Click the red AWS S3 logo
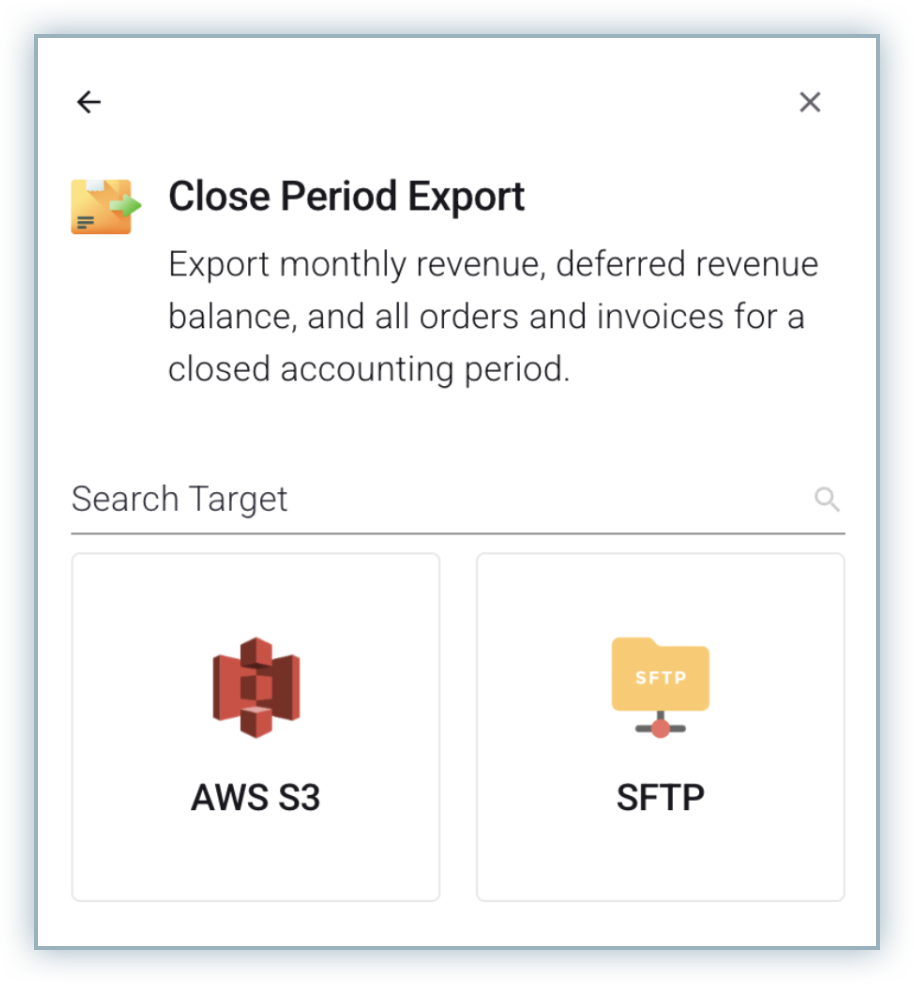Image resolution: width=914 pixels, height=984 pixels. coord(256,687)
